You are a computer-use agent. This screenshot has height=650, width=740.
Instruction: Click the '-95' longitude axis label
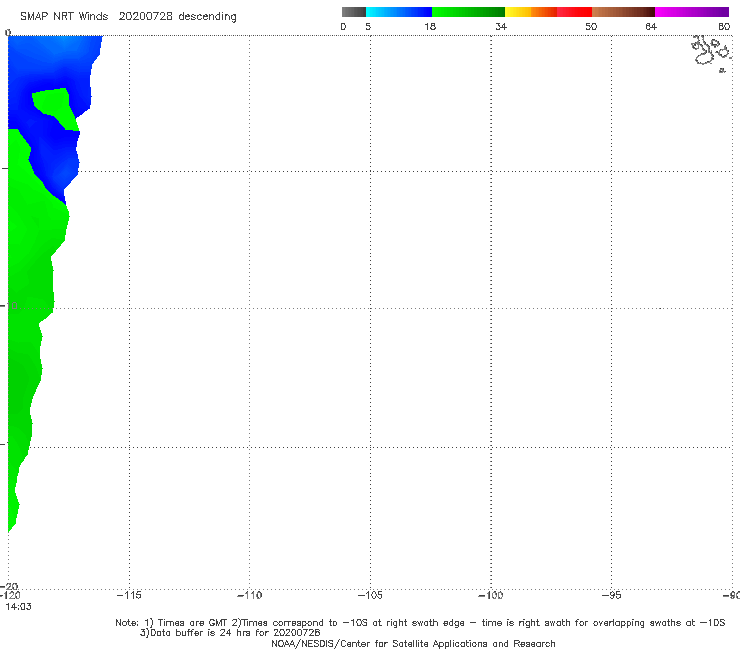(611, 595)
